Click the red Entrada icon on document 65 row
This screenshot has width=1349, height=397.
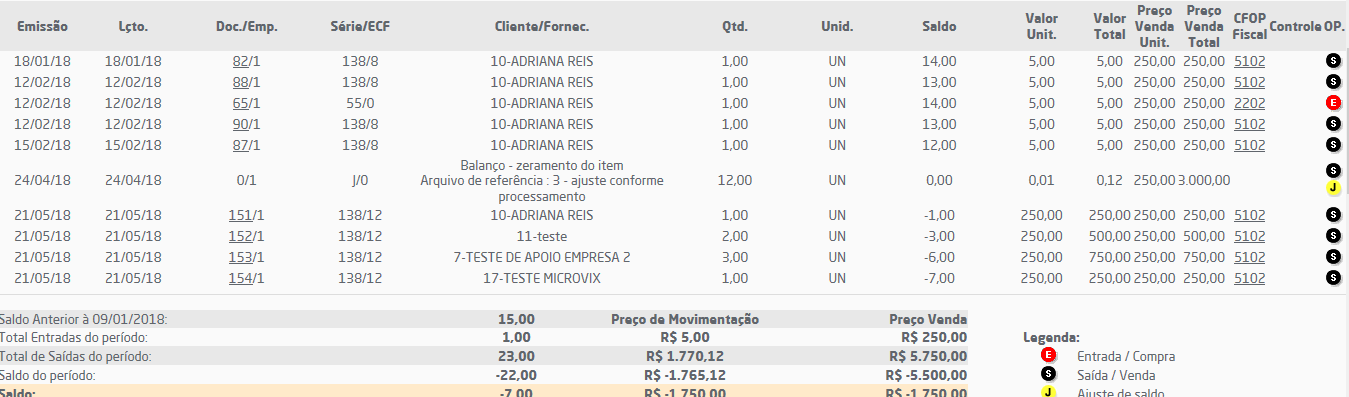1332,103
